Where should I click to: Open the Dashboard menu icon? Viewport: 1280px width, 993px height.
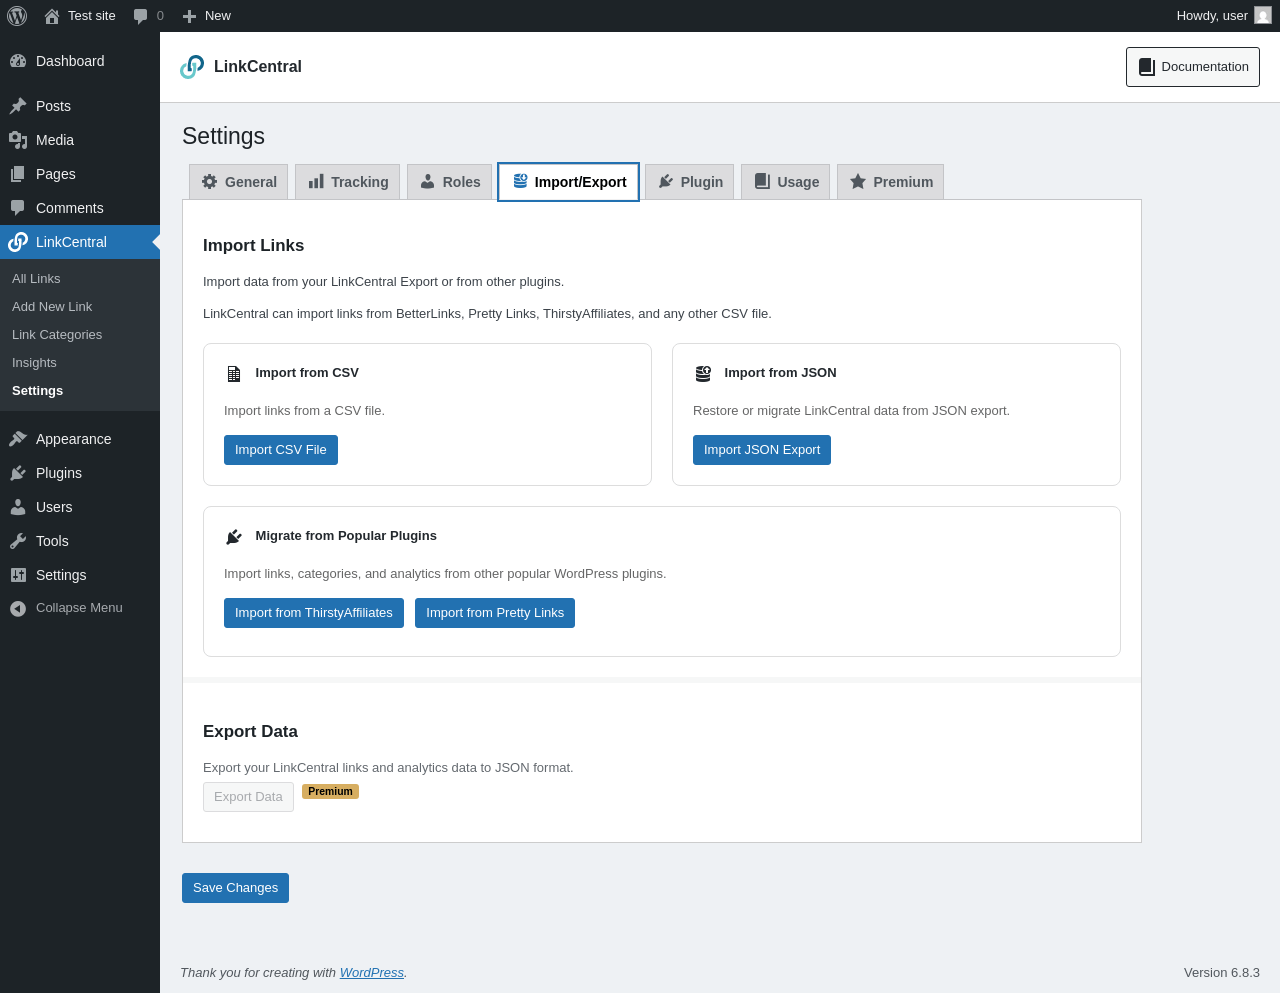18,61
